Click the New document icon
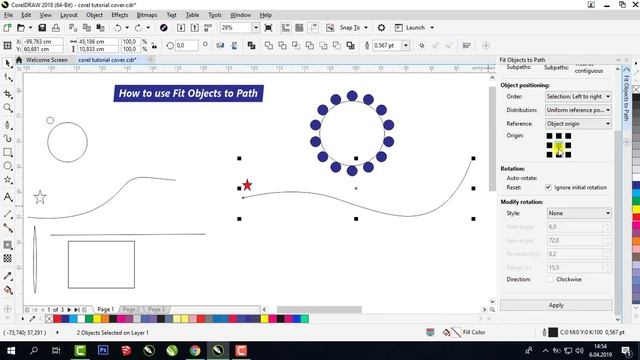This screenshot has height=360, width=640. click(x=7, y=28)
